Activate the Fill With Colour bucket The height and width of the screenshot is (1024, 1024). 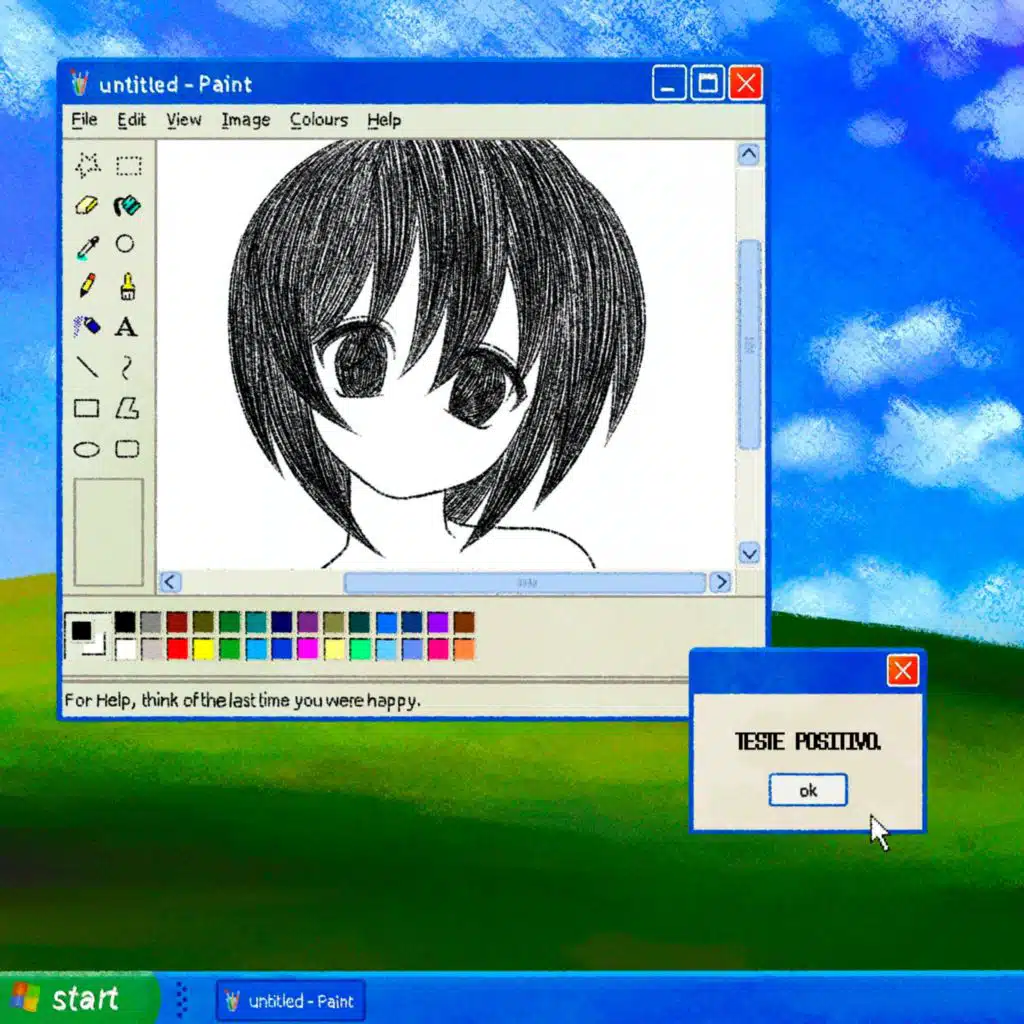tap(127, 206)
